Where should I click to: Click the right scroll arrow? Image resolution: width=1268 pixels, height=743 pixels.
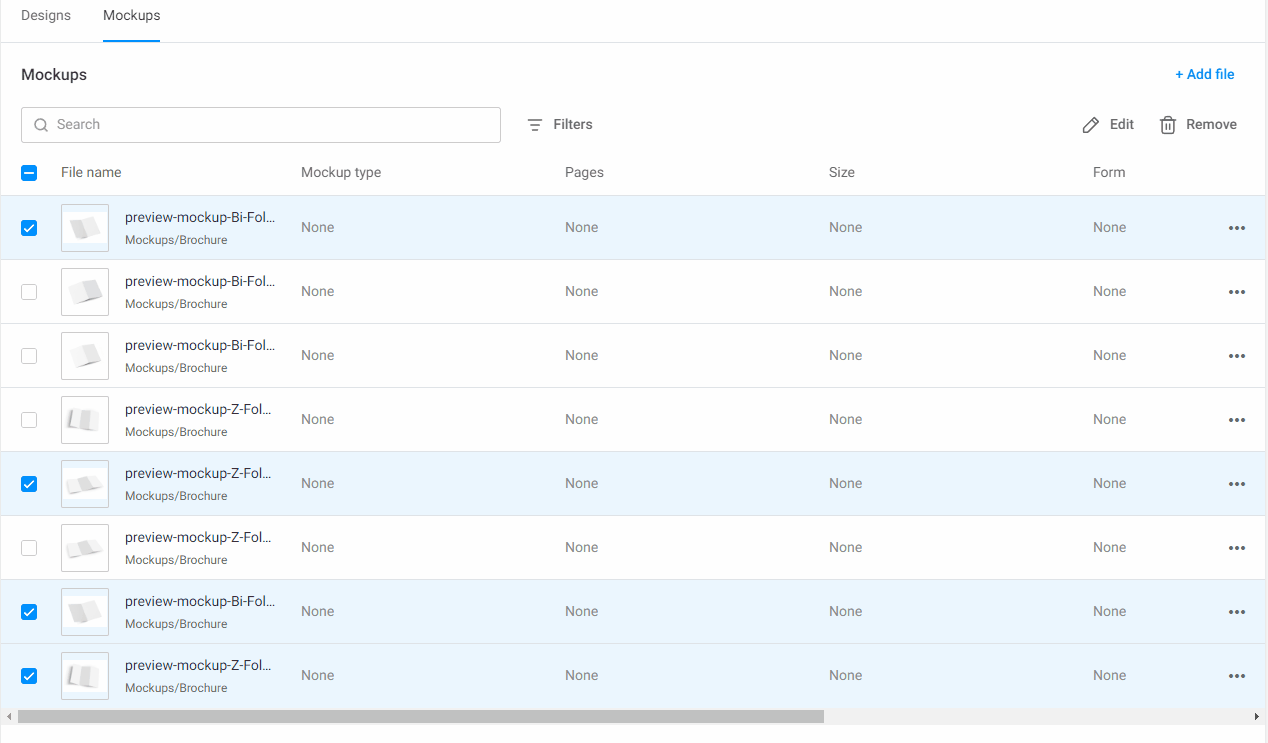tap(1259, 716)
